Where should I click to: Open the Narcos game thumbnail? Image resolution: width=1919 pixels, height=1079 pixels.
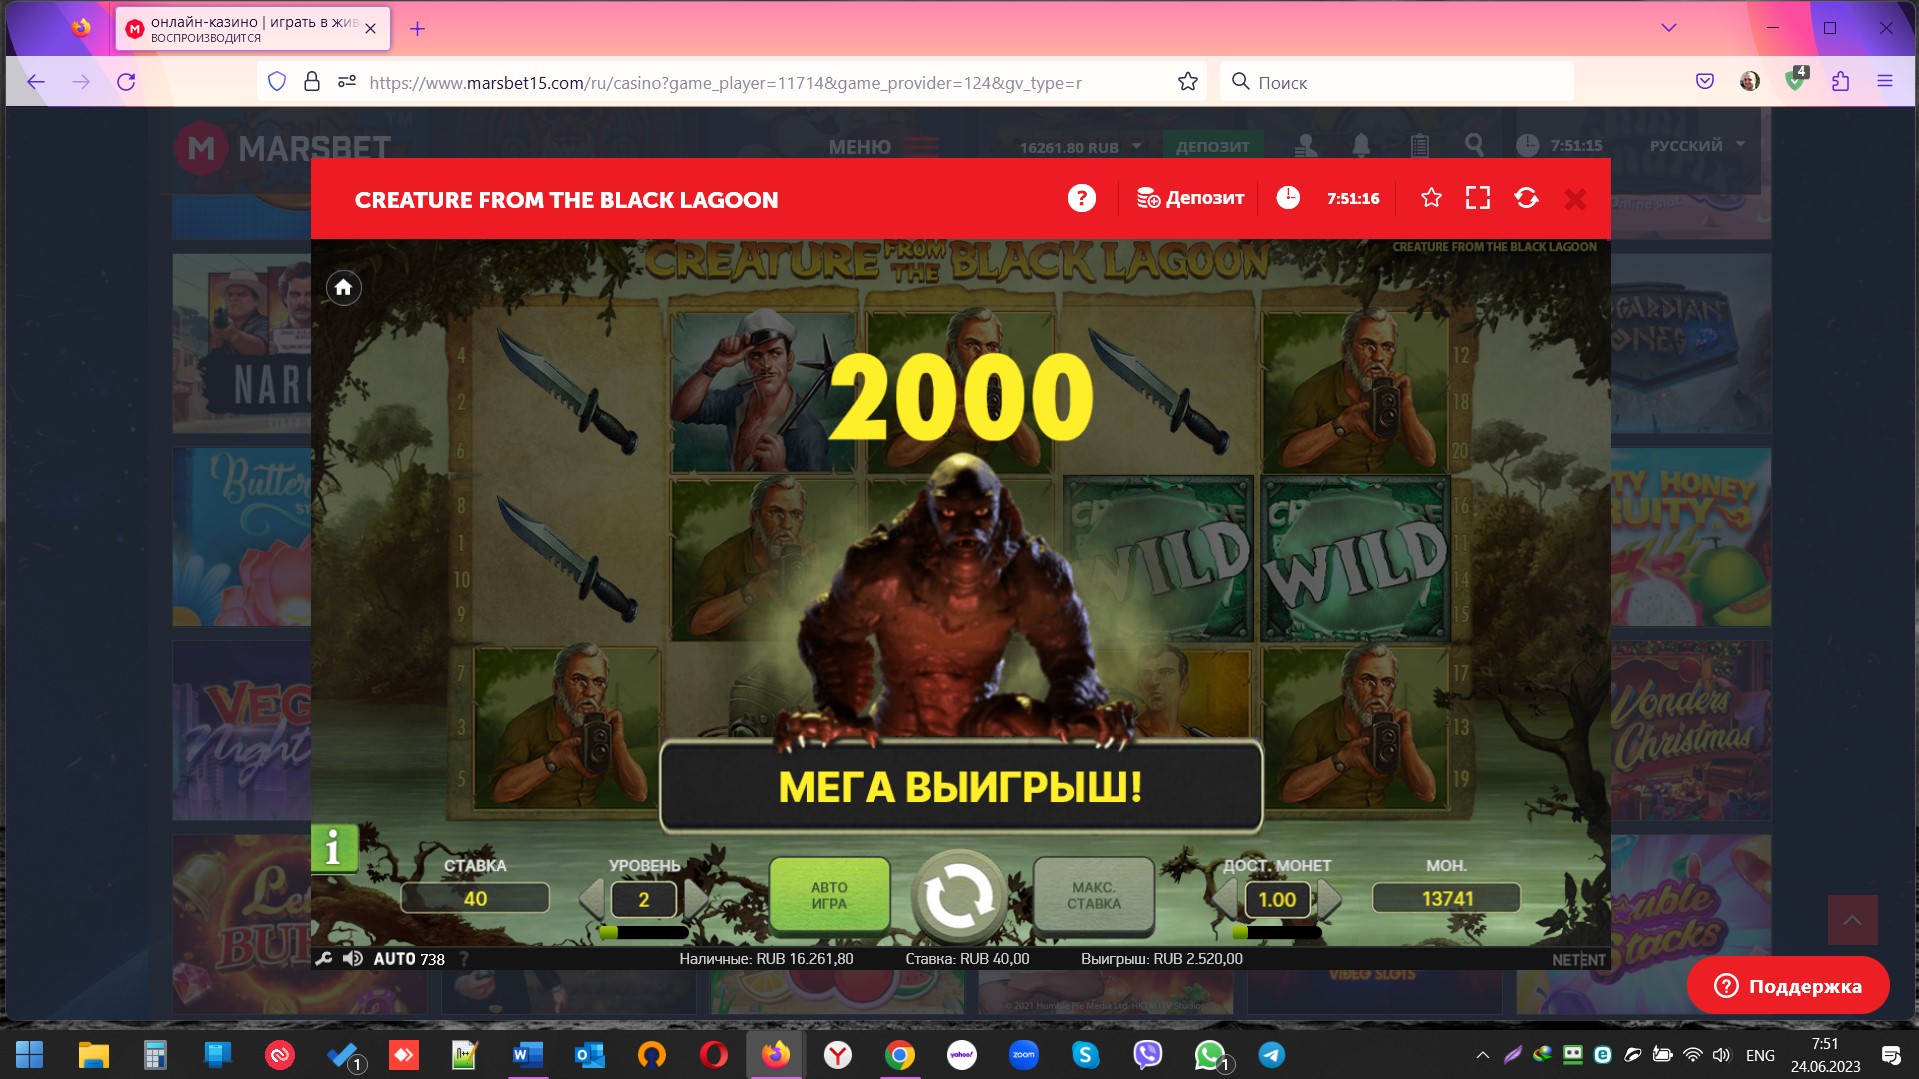(x=242, y=343)
